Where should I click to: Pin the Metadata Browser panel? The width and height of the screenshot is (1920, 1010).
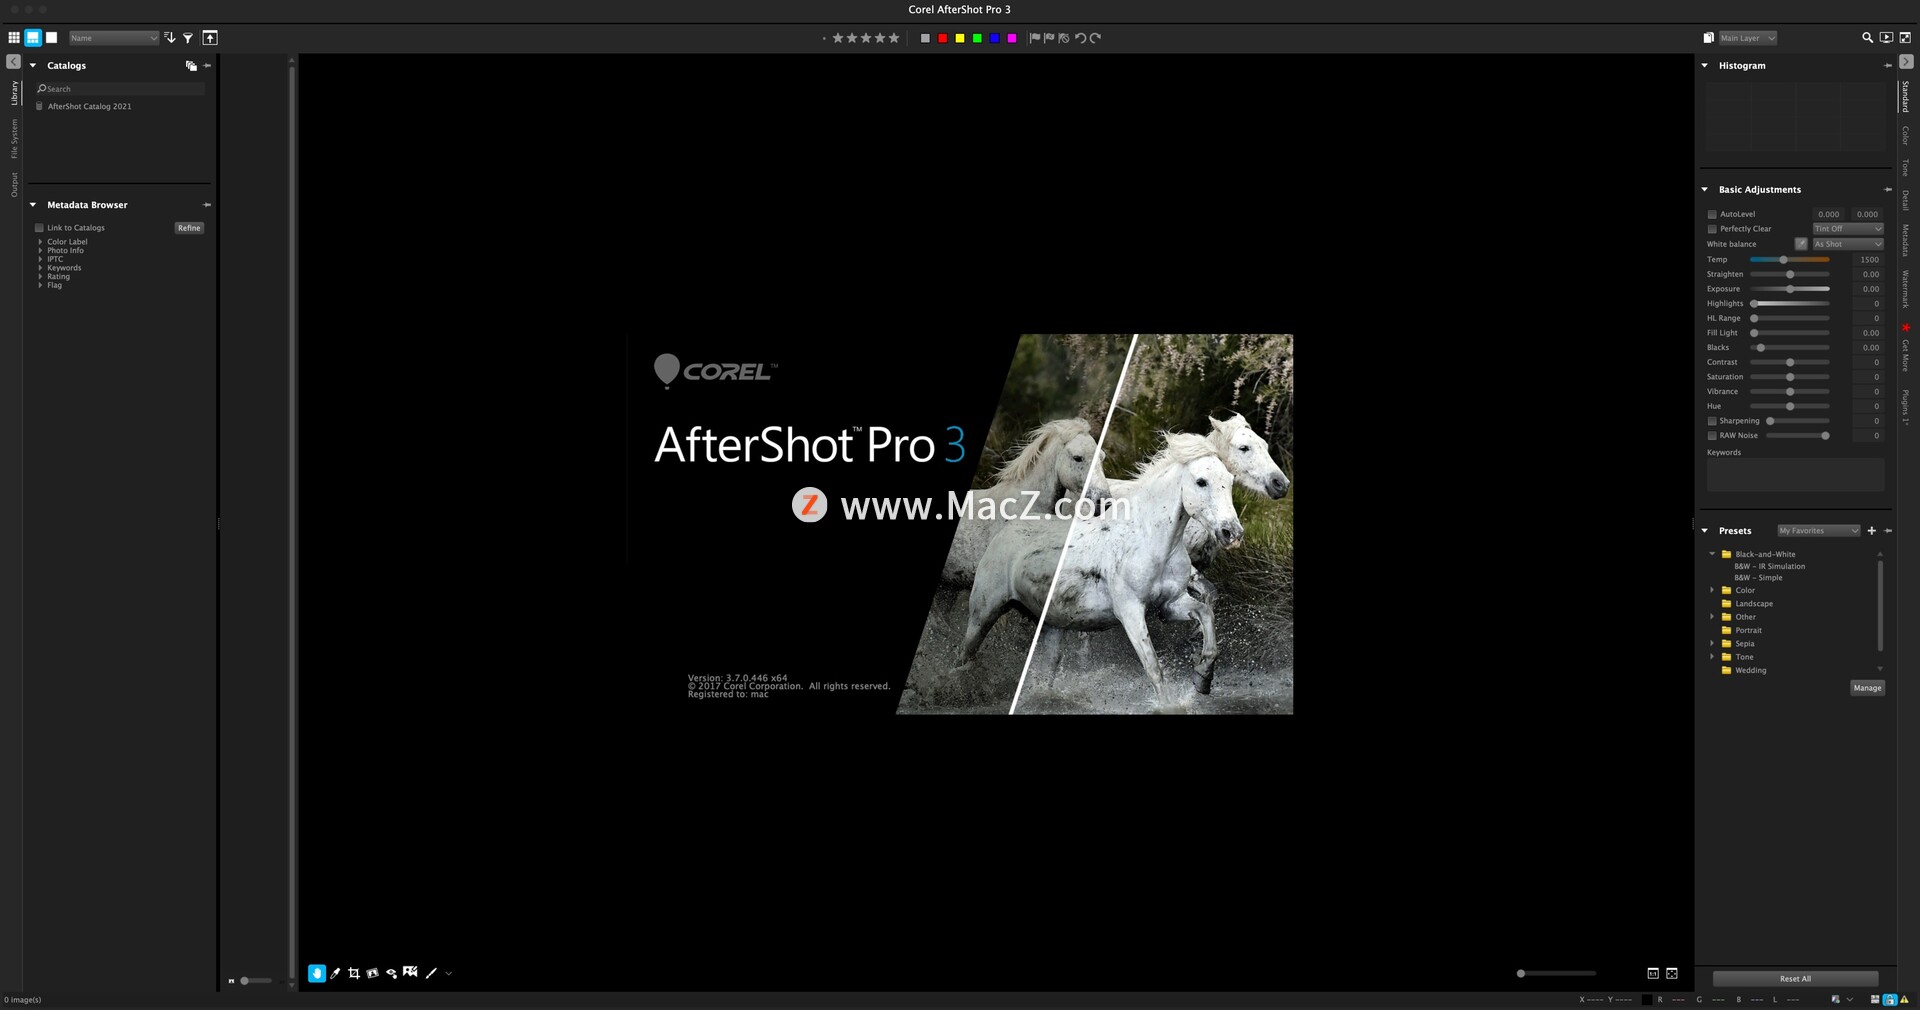207,205
